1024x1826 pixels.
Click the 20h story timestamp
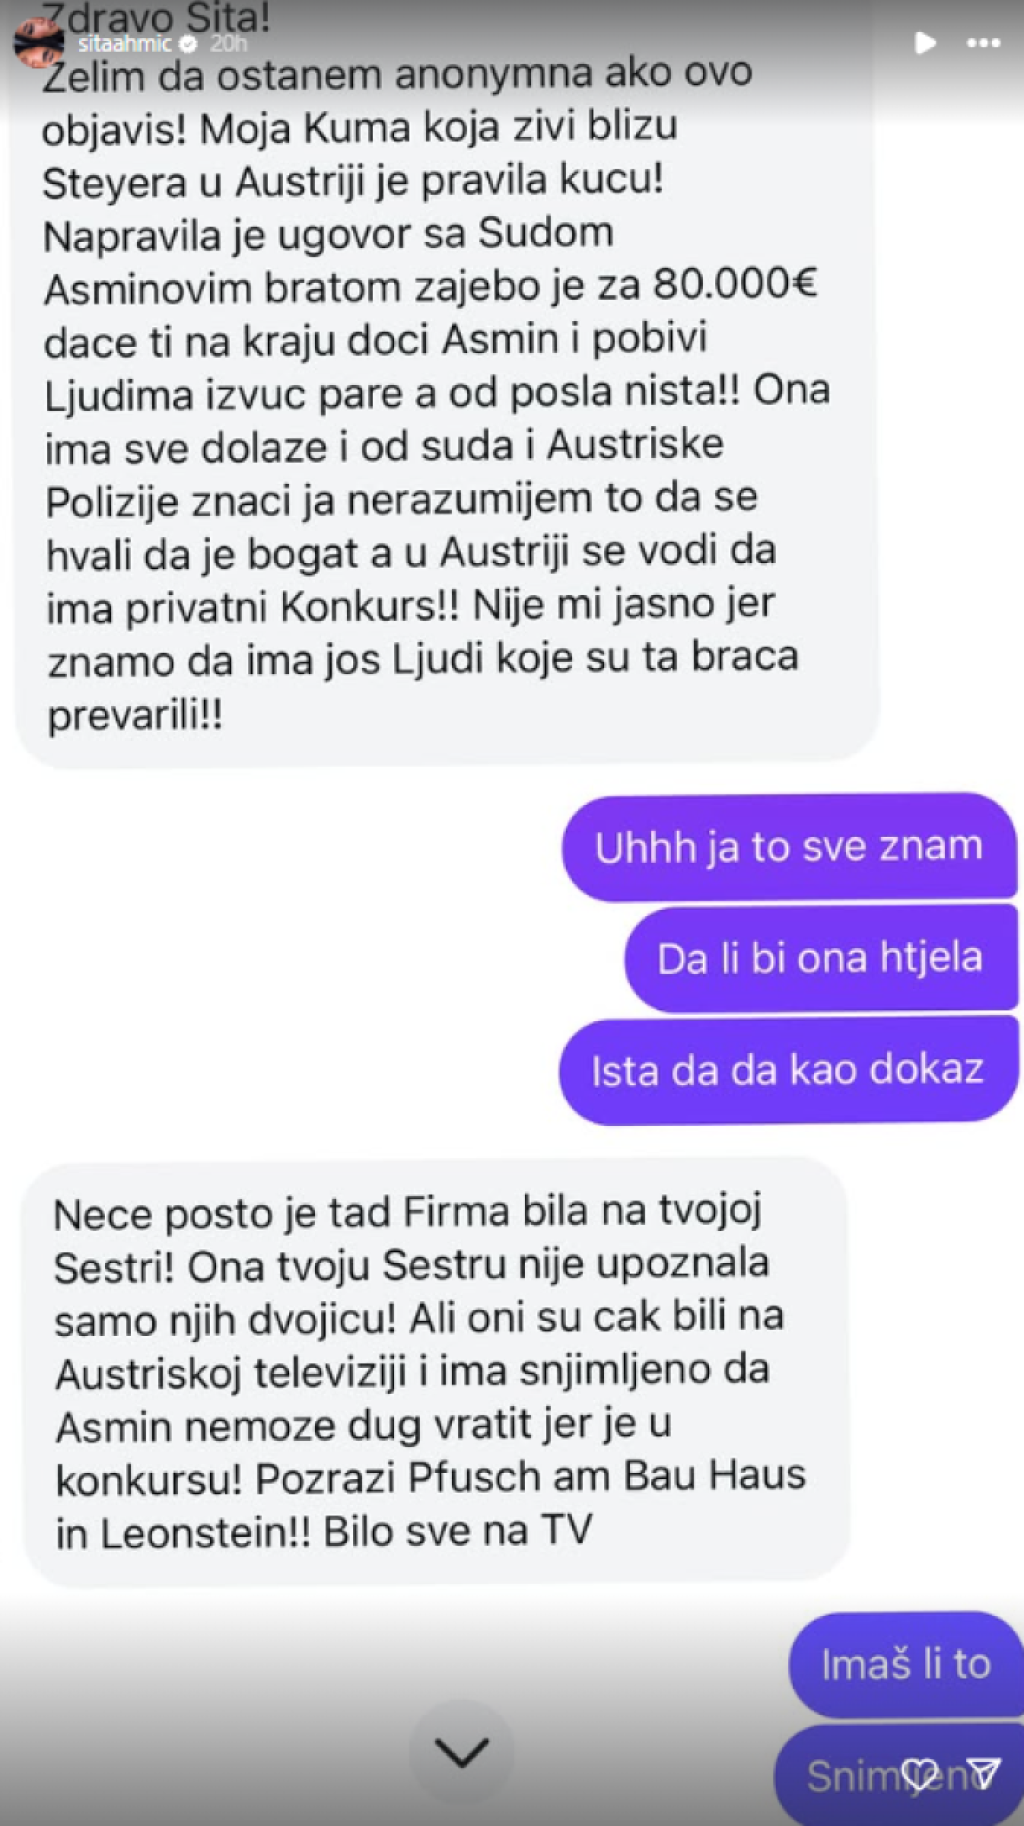click(228, 44)
